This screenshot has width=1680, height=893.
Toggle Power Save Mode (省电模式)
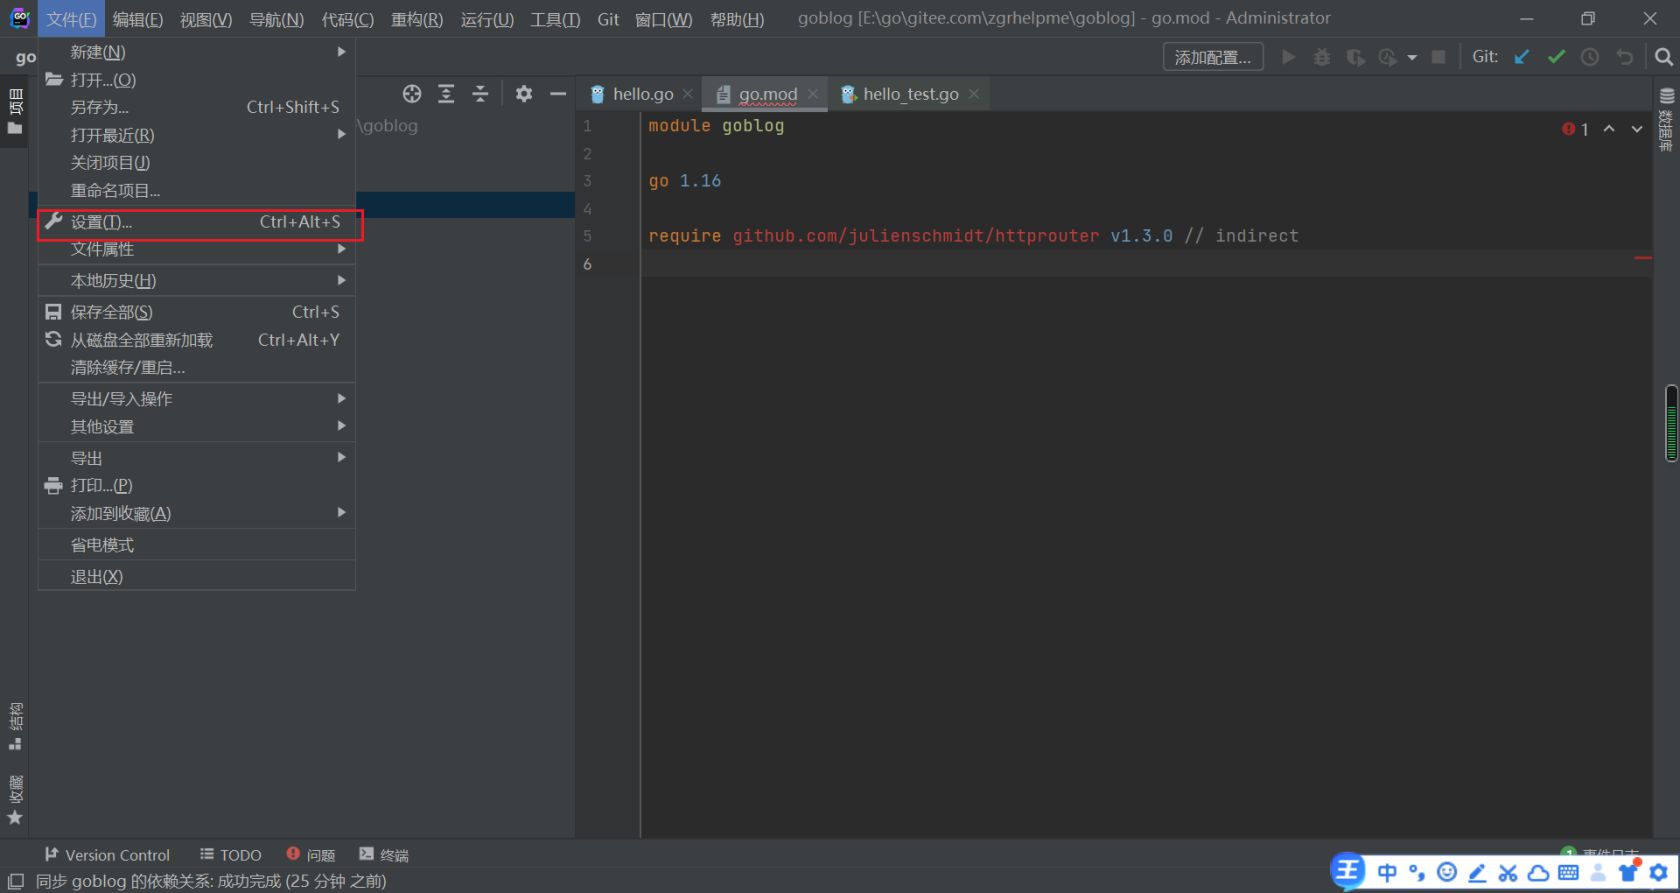pyautogui.click(x=197, y=545)
